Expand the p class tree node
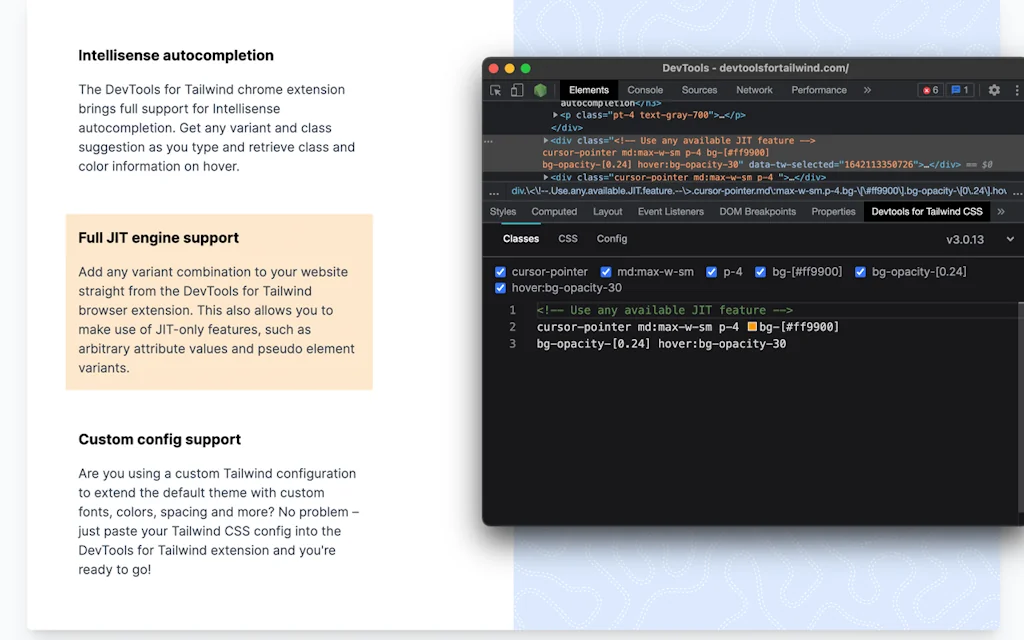The image size is (1024, 640). (557, 113)
